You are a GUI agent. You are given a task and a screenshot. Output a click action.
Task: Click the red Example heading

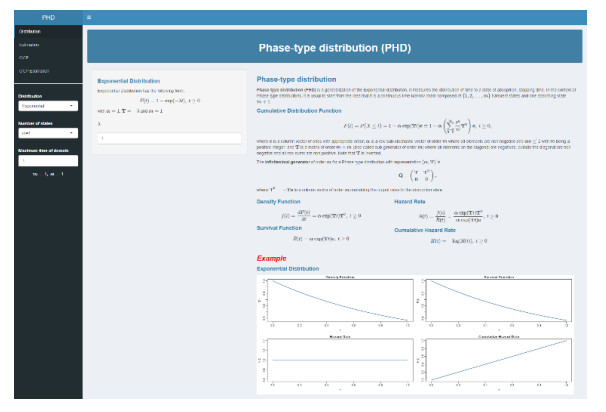271,258
